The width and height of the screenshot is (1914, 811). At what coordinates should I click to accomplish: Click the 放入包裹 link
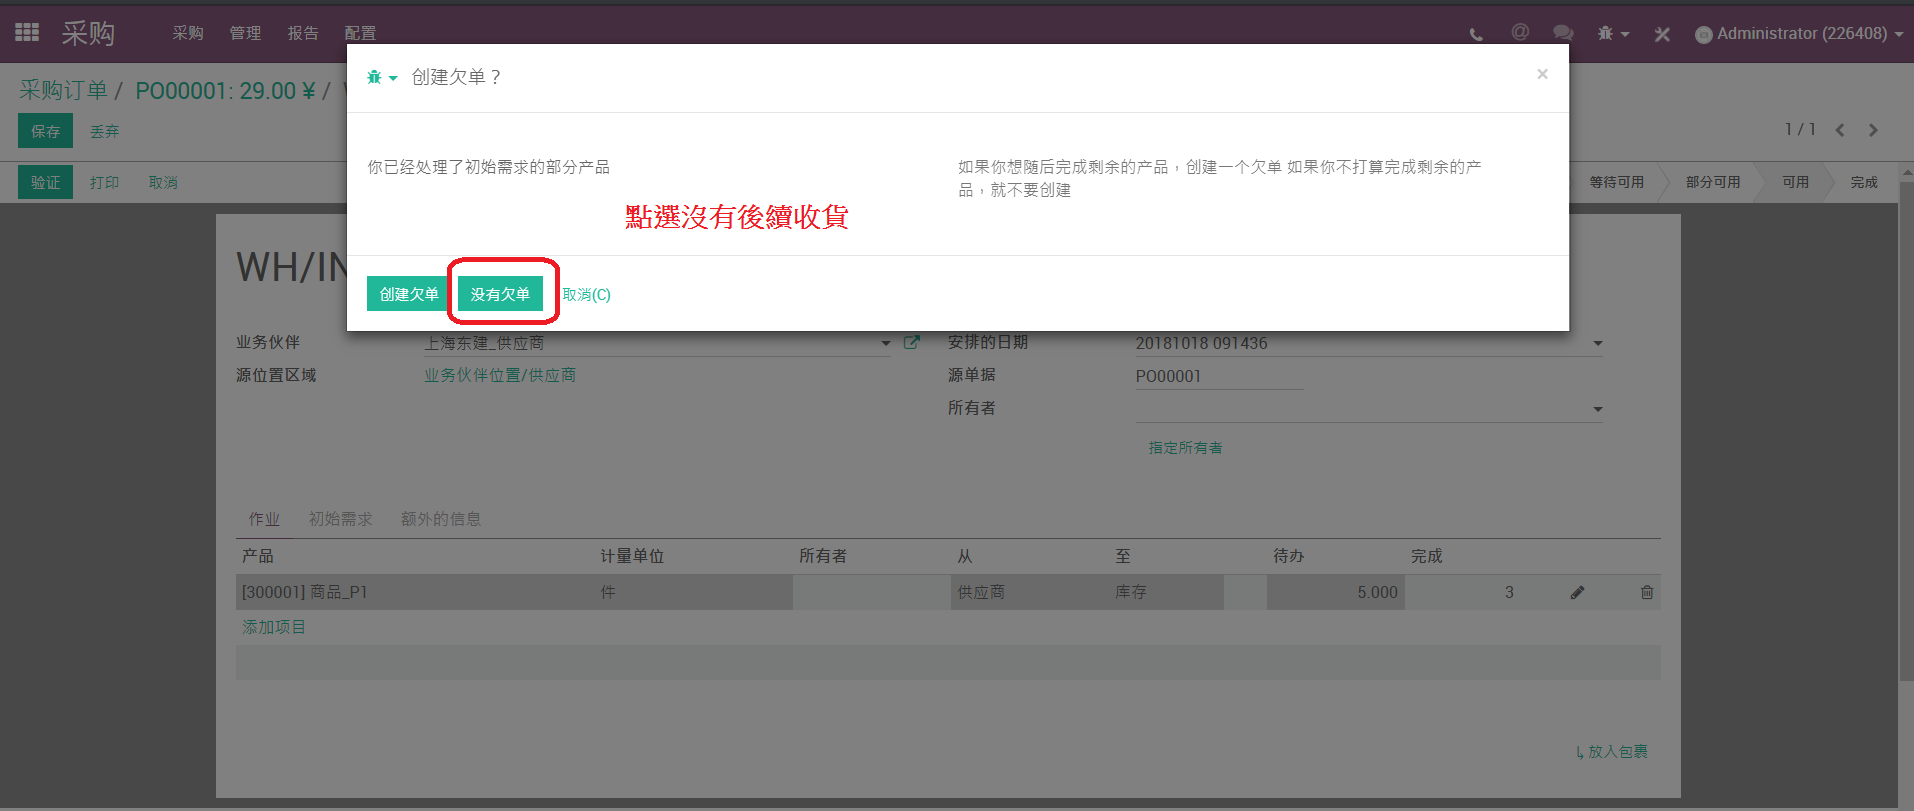(1611, 751)
